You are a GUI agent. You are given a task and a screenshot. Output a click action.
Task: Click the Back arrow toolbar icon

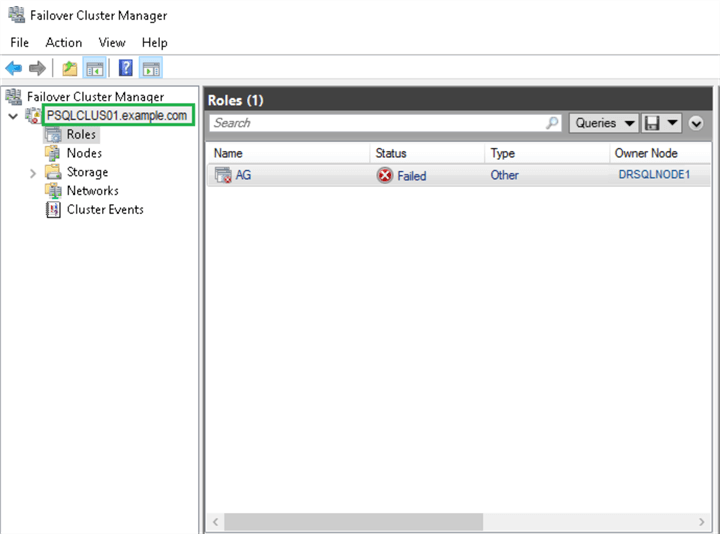(14, 68)
